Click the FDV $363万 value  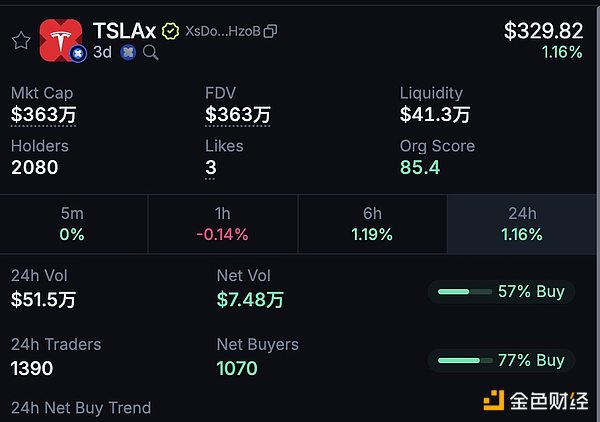coord(238,115)
